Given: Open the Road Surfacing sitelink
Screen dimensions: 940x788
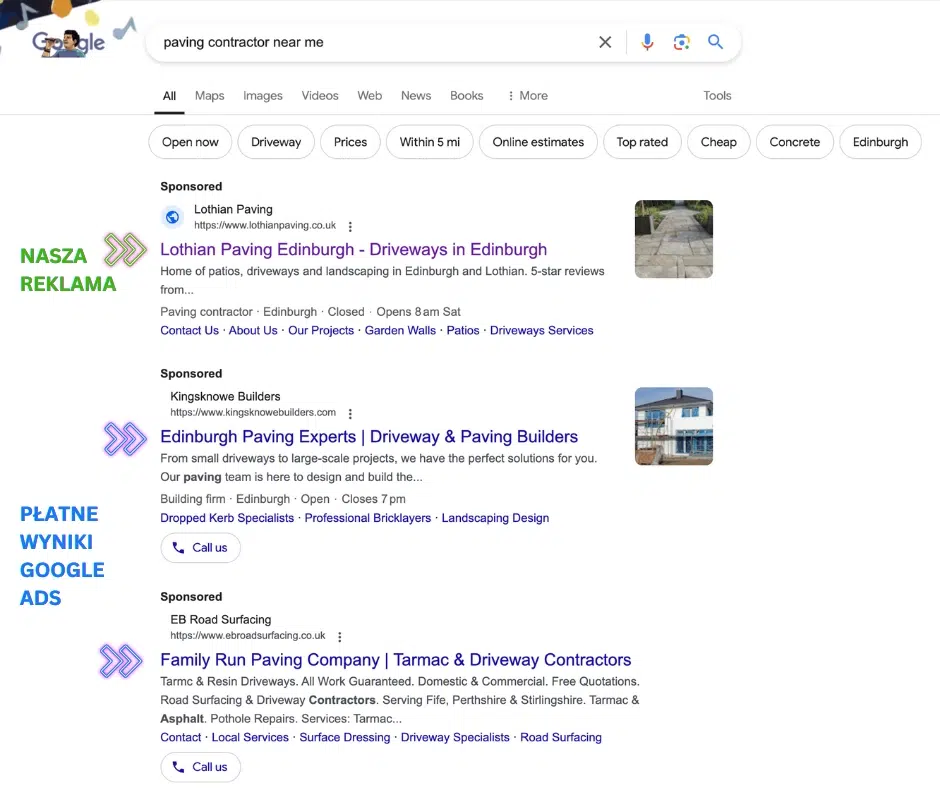Looking at the screenshot, I should click(x=561, y=738).
